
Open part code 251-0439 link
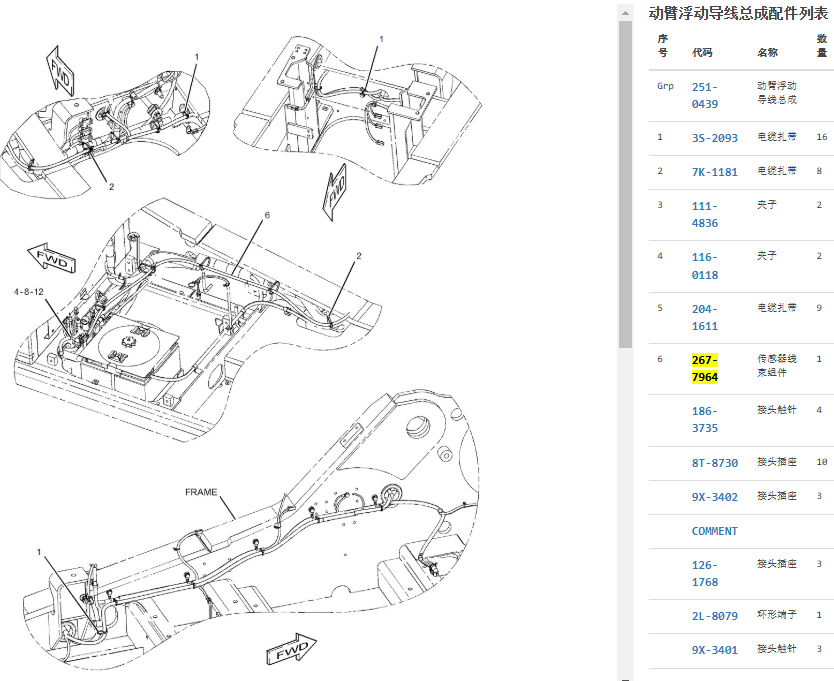(705, 95)
